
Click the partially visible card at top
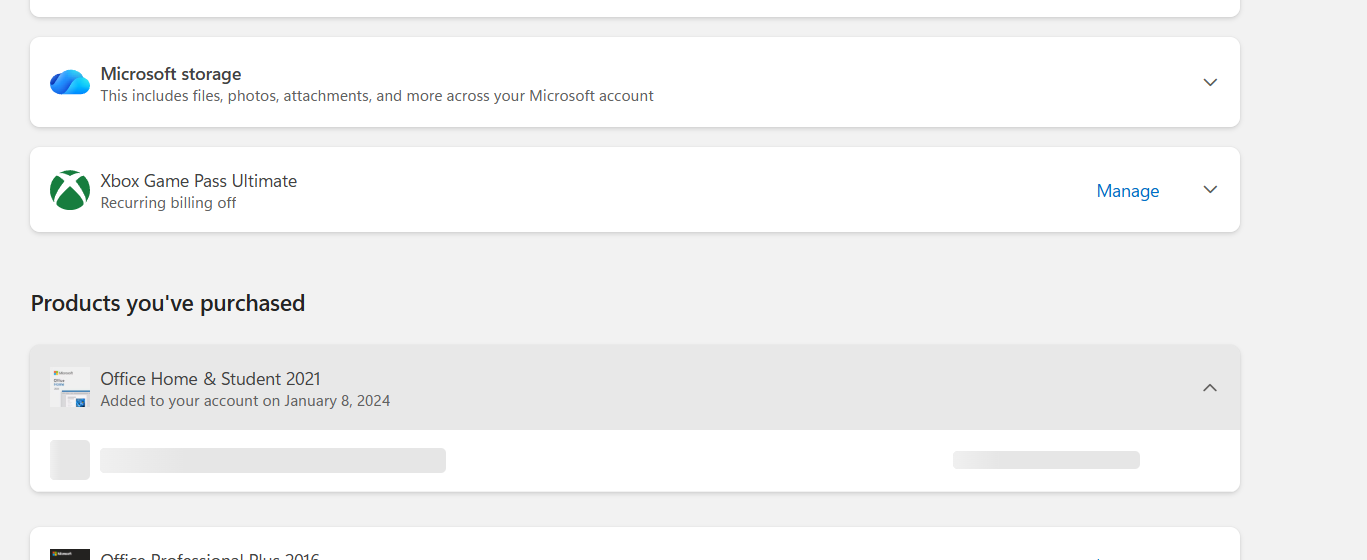coord(635,7)
